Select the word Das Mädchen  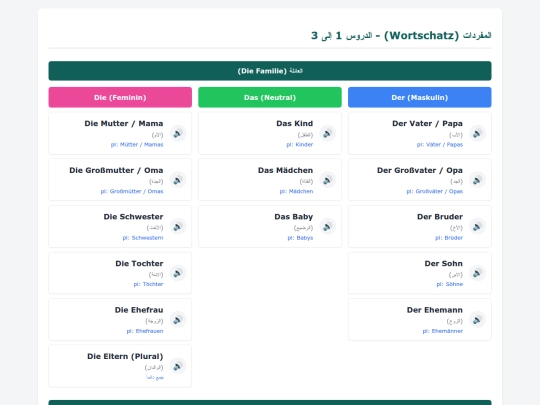tap(285, 170)
